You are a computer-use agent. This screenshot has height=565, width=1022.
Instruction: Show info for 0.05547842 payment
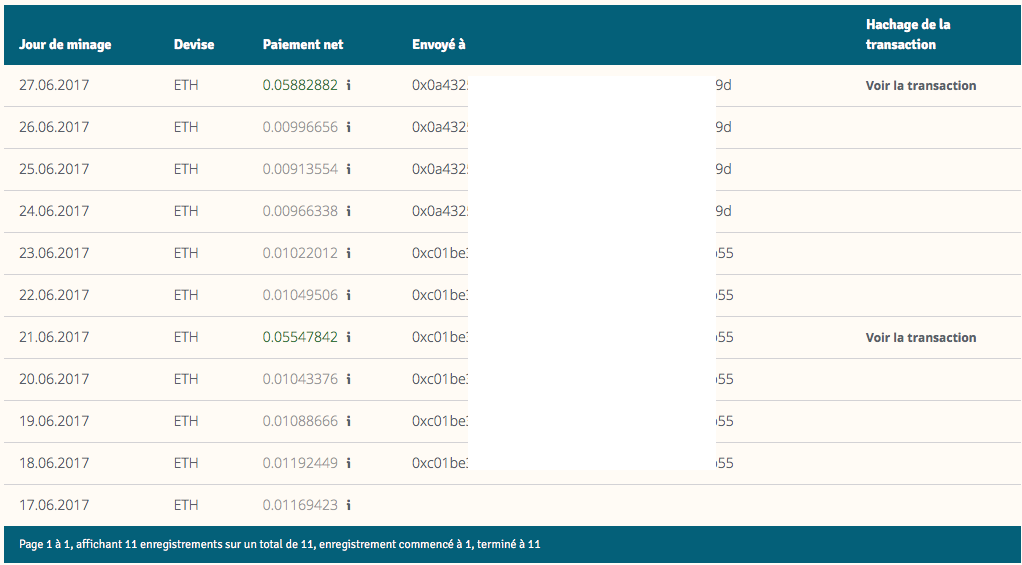pos(349,337)
